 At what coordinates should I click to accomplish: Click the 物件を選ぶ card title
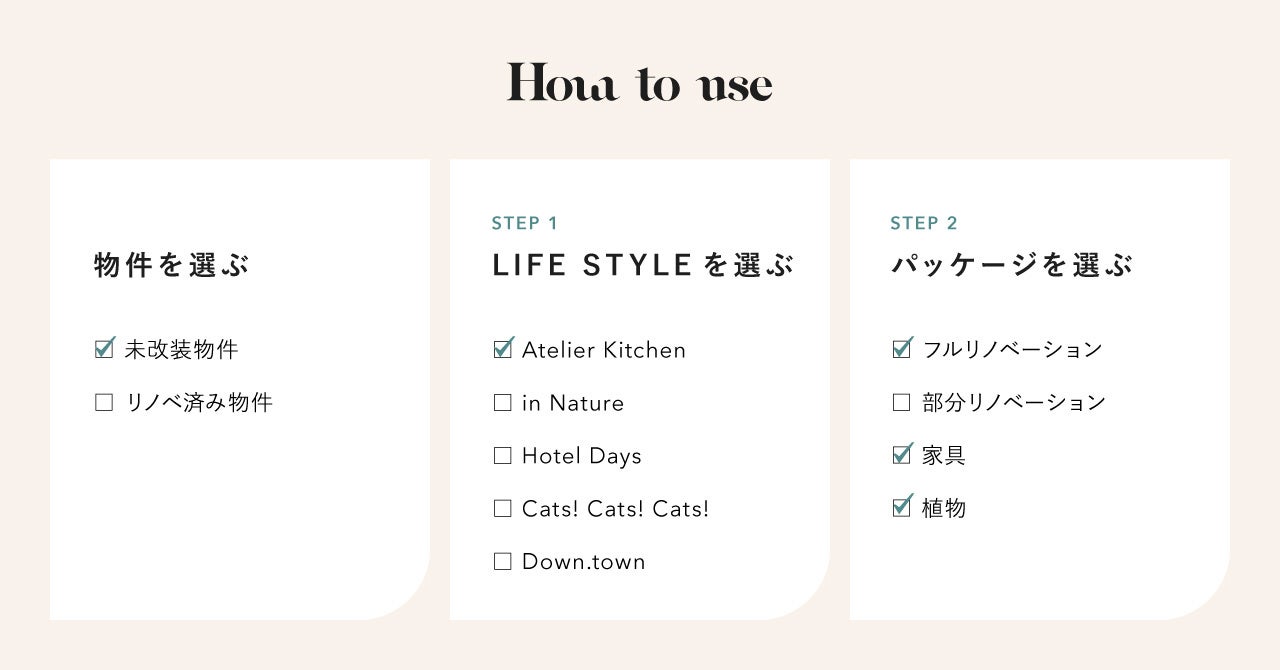pyautogui.click(x=171, y=266)
